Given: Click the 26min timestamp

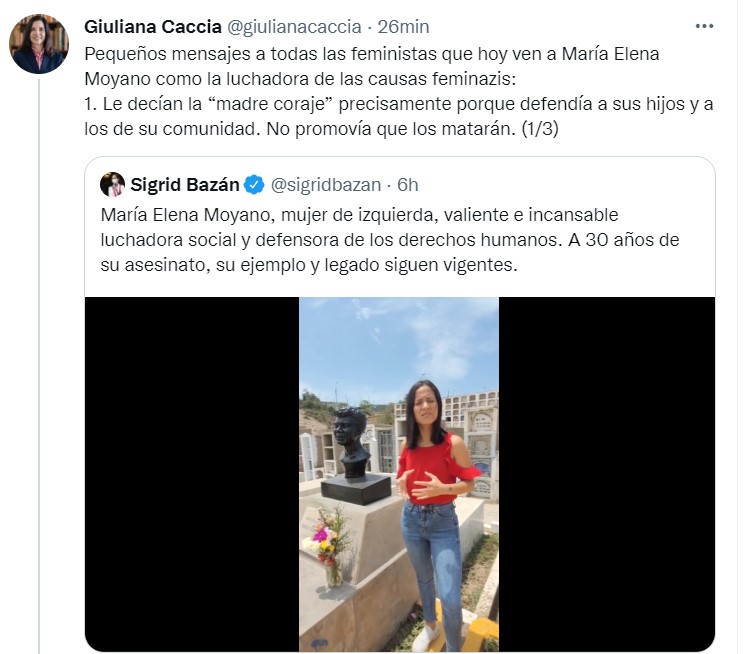Looking at the screenshot, I should (x=403, y=27).
